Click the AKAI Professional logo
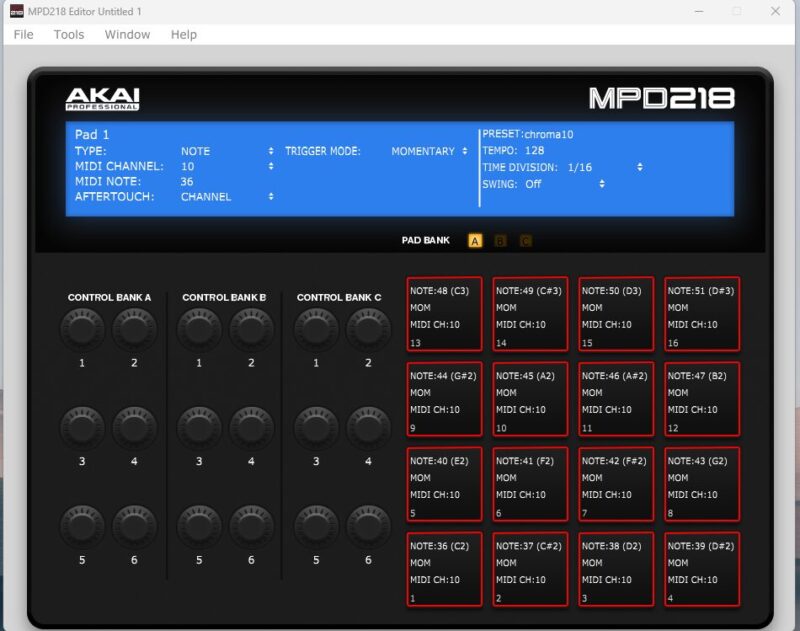The image size is (800, 631). [103, 99]
